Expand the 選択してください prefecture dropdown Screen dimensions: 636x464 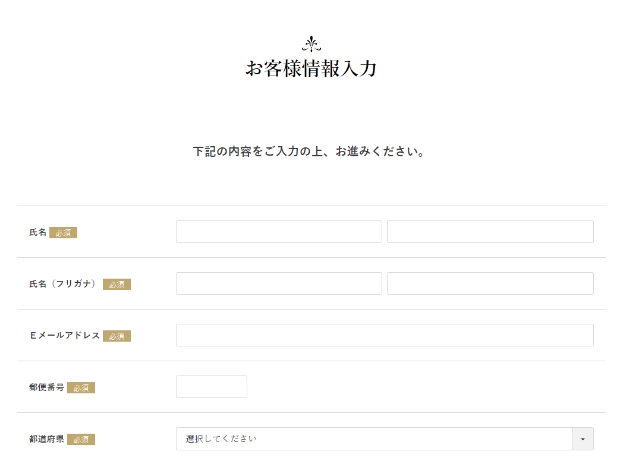pyautogui.click(x=373, y=439)
